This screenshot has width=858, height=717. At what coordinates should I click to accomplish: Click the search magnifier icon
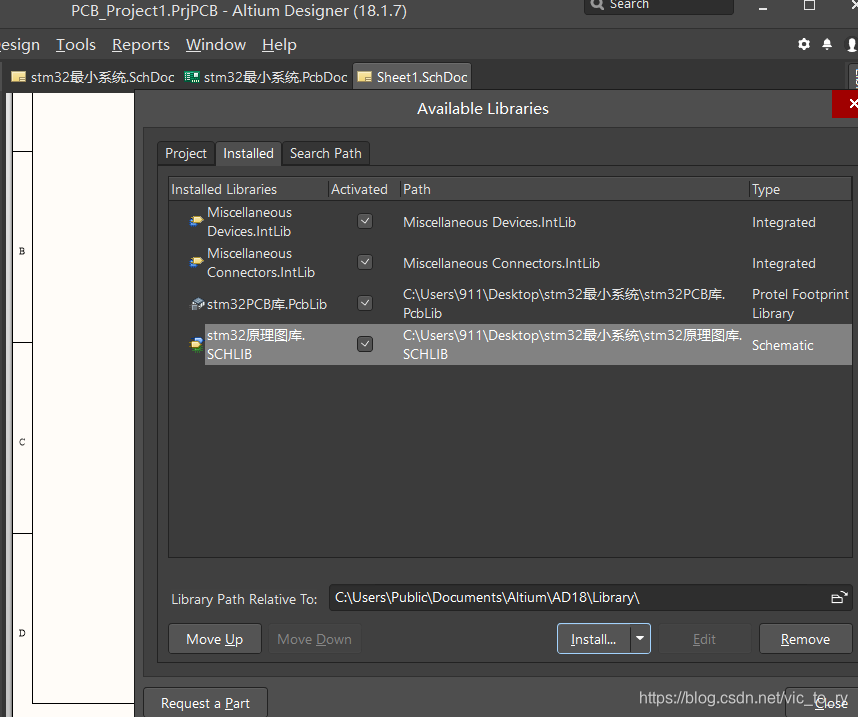597,4
